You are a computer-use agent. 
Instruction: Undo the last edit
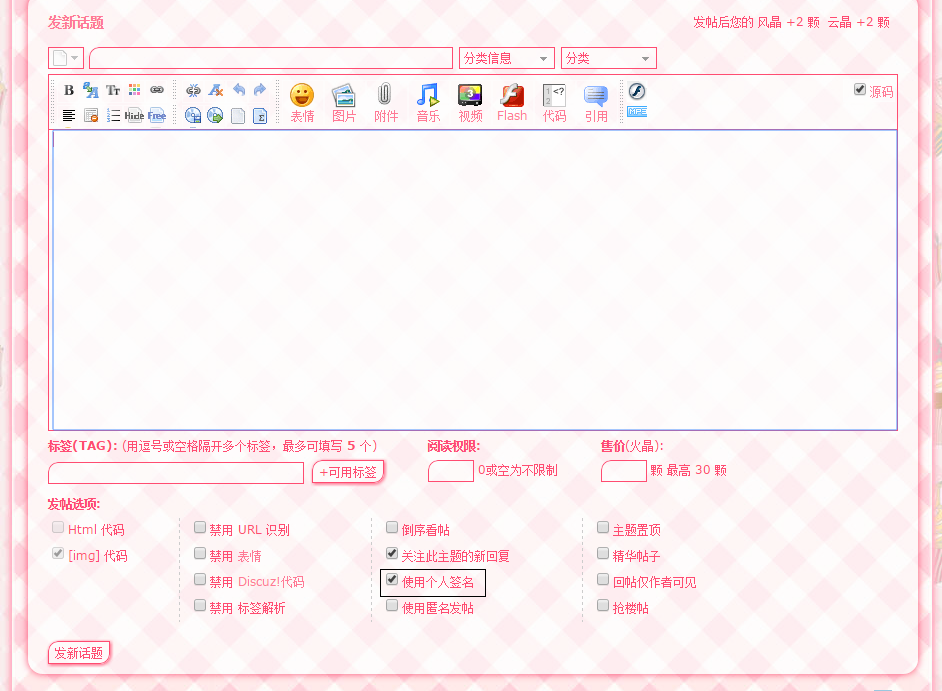(x=239, y=90)
